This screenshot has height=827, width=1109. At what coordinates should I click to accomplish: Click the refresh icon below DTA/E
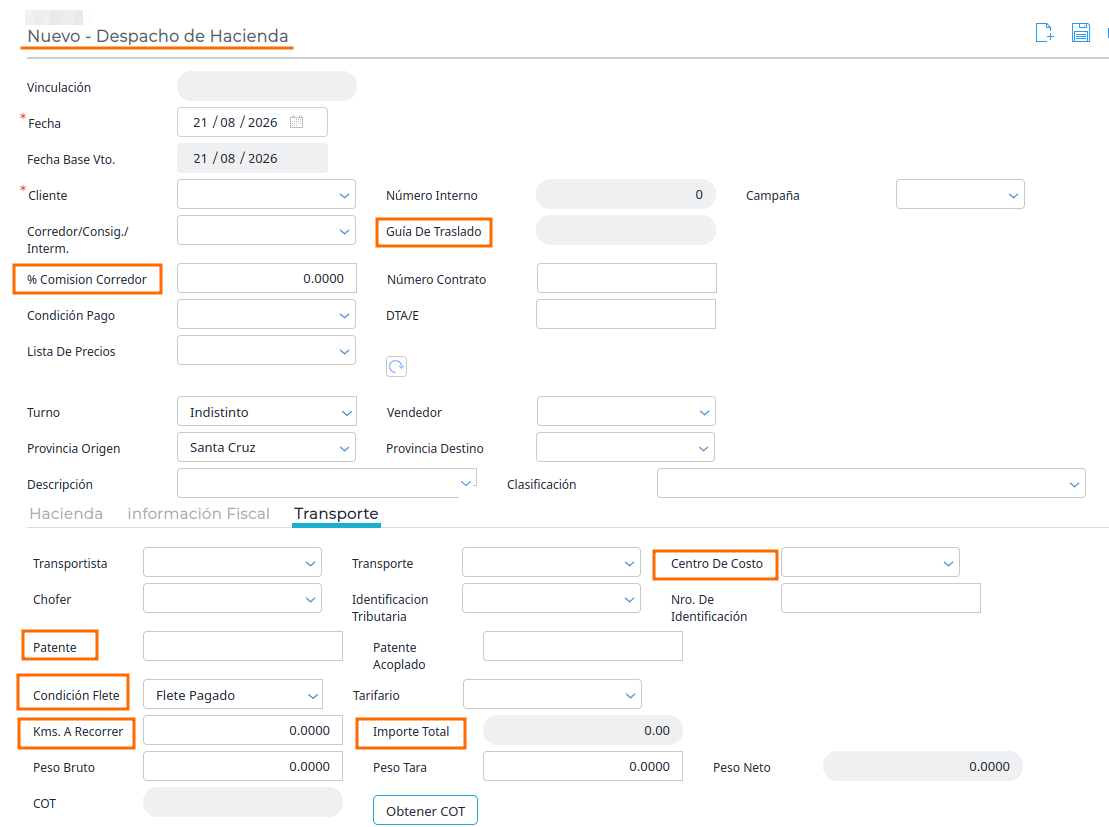click(x=396, y=366)
